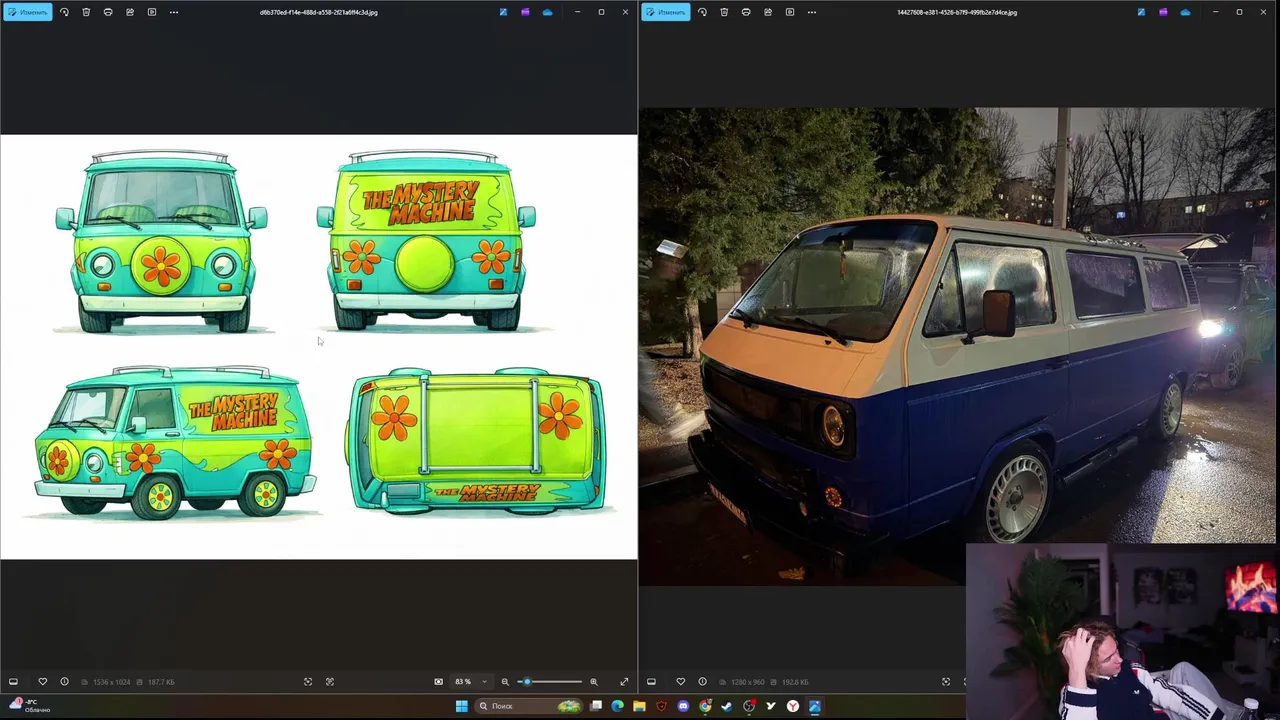Start slideshow in the left Photos window

[x=152, y=12]
